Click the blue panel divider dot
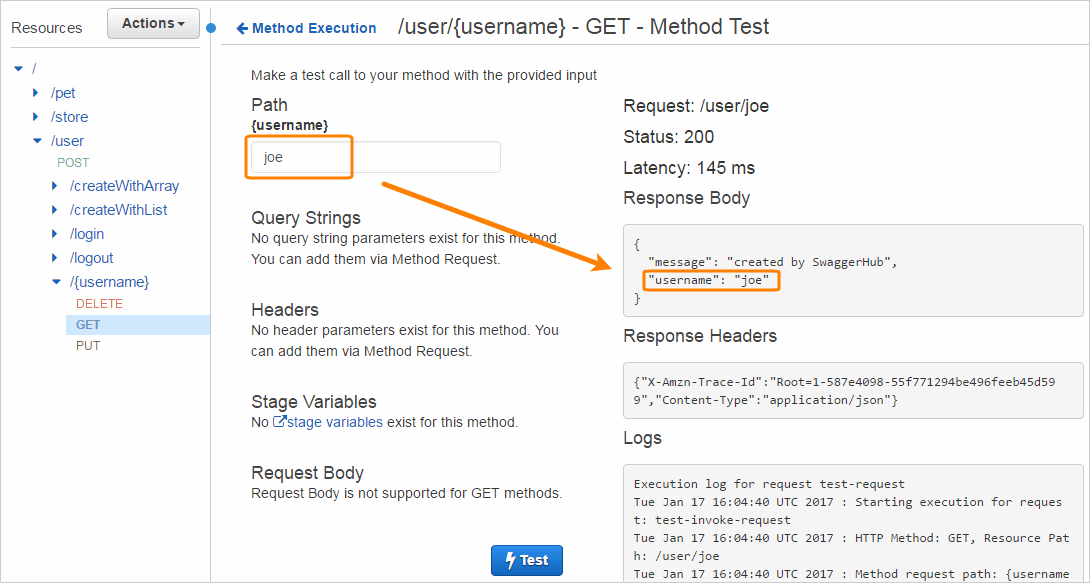 coord(211,27)
